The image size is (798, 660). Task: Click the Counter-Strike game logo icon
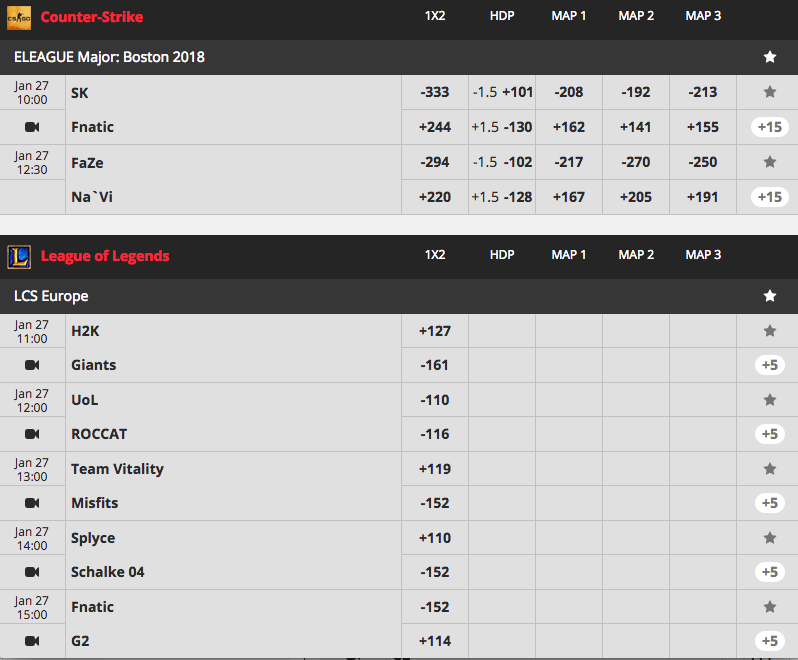point(19,18)
